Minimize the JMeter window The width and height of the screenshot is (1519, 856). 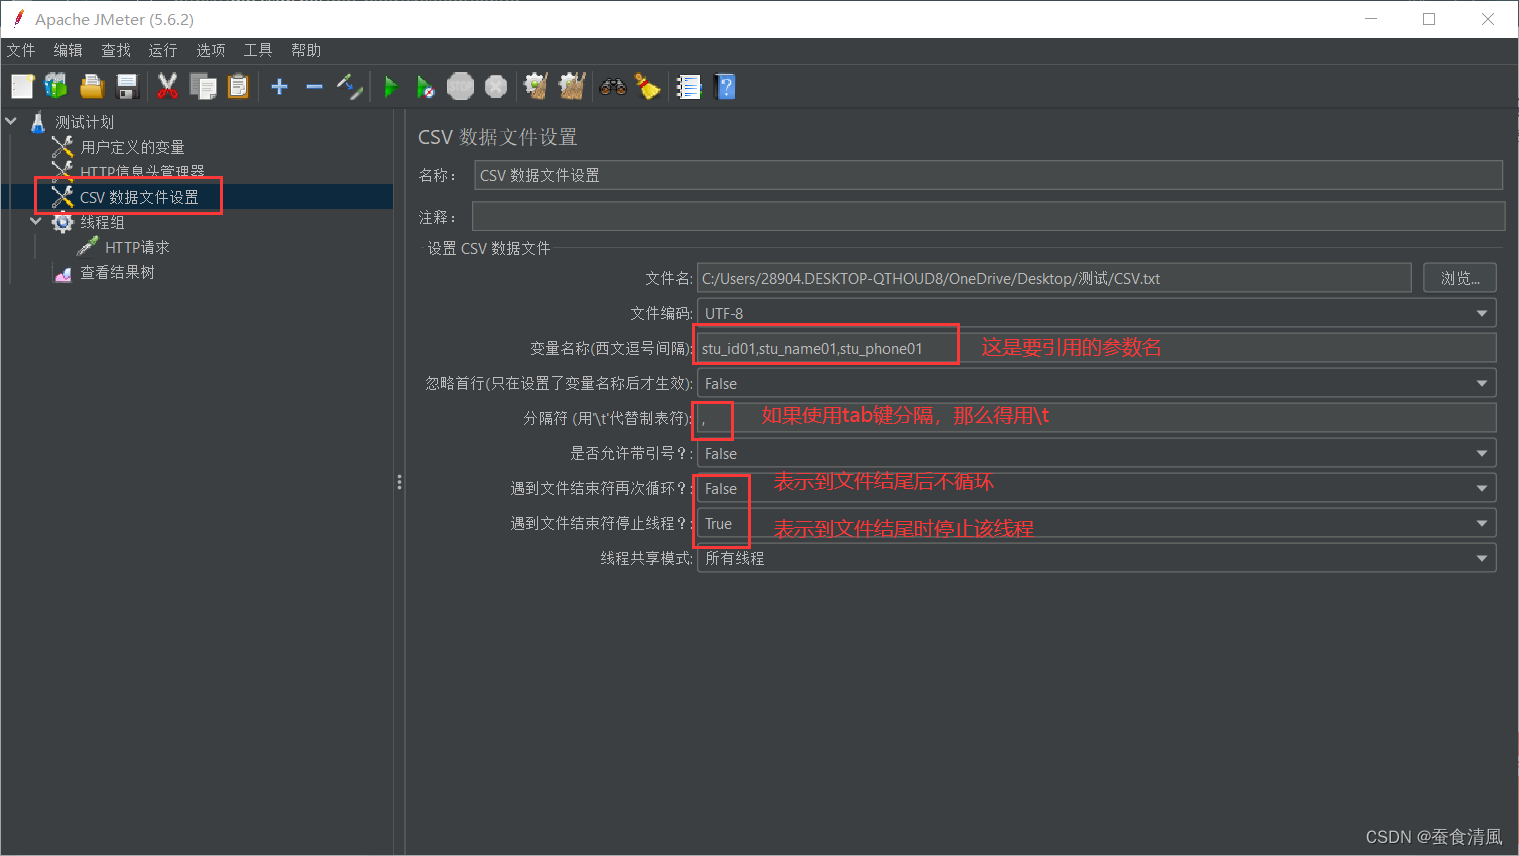tap(1371, 19)
